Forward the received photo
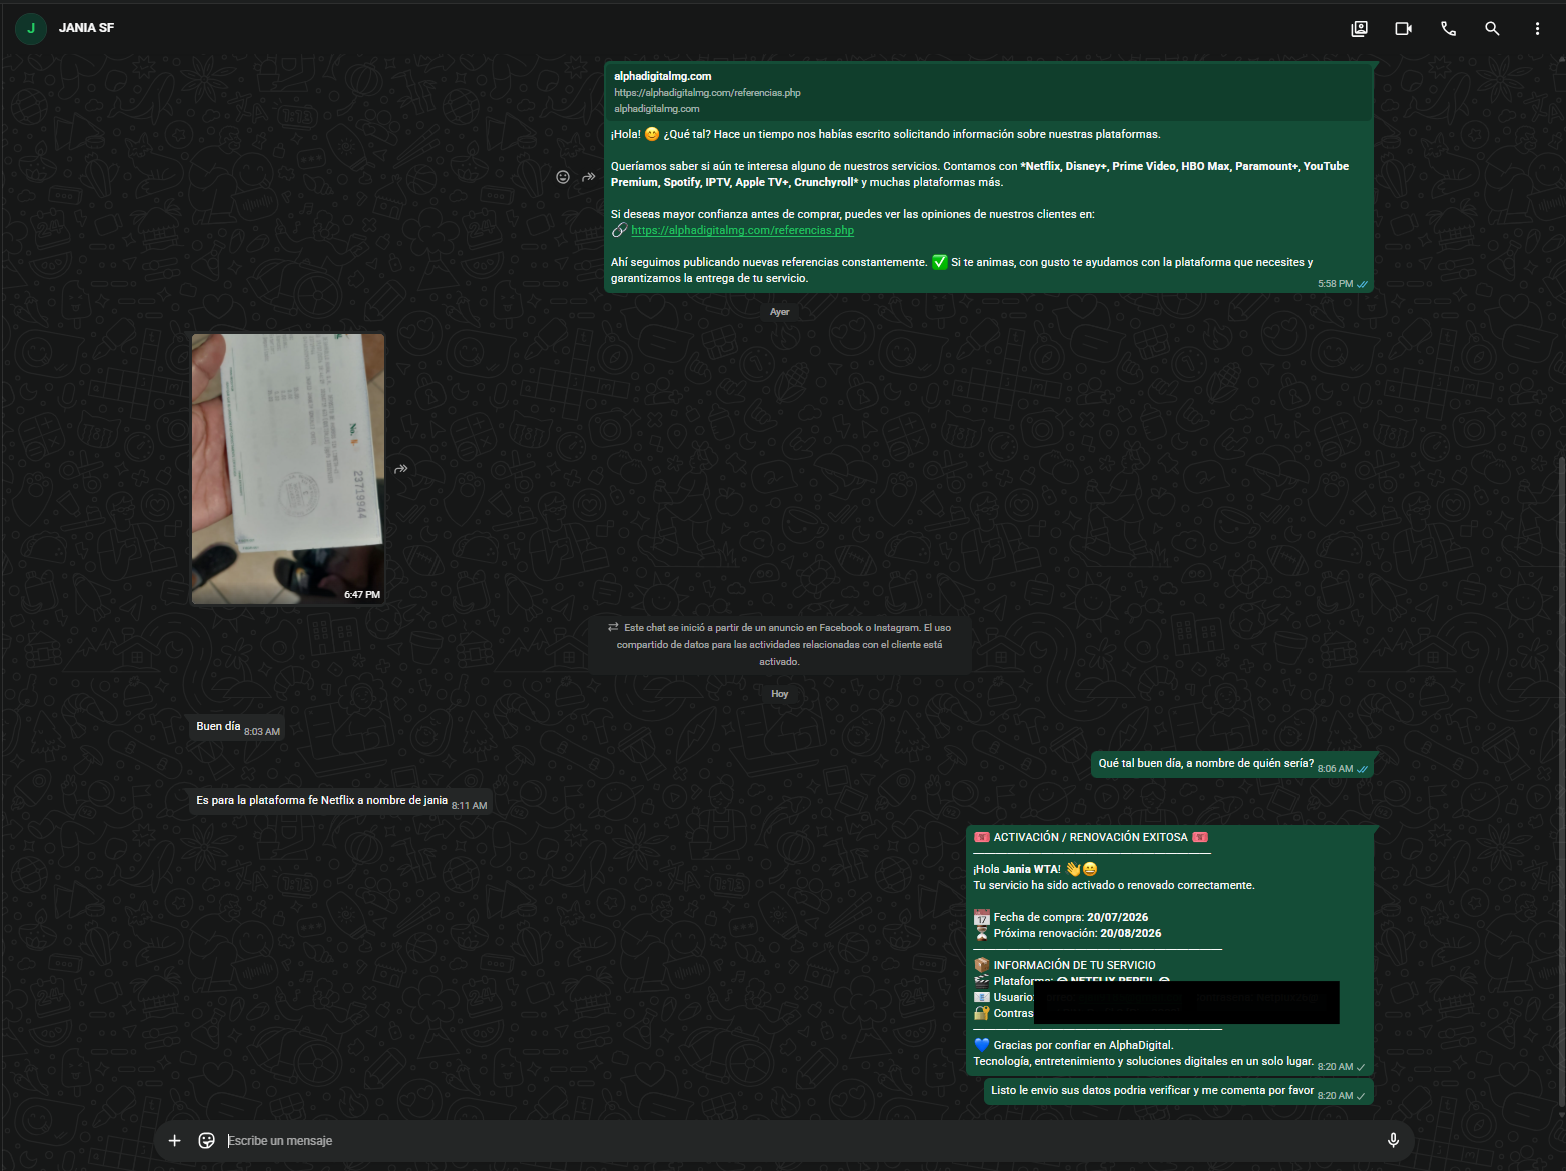1566x1171 pixels. tap(401, 469)
